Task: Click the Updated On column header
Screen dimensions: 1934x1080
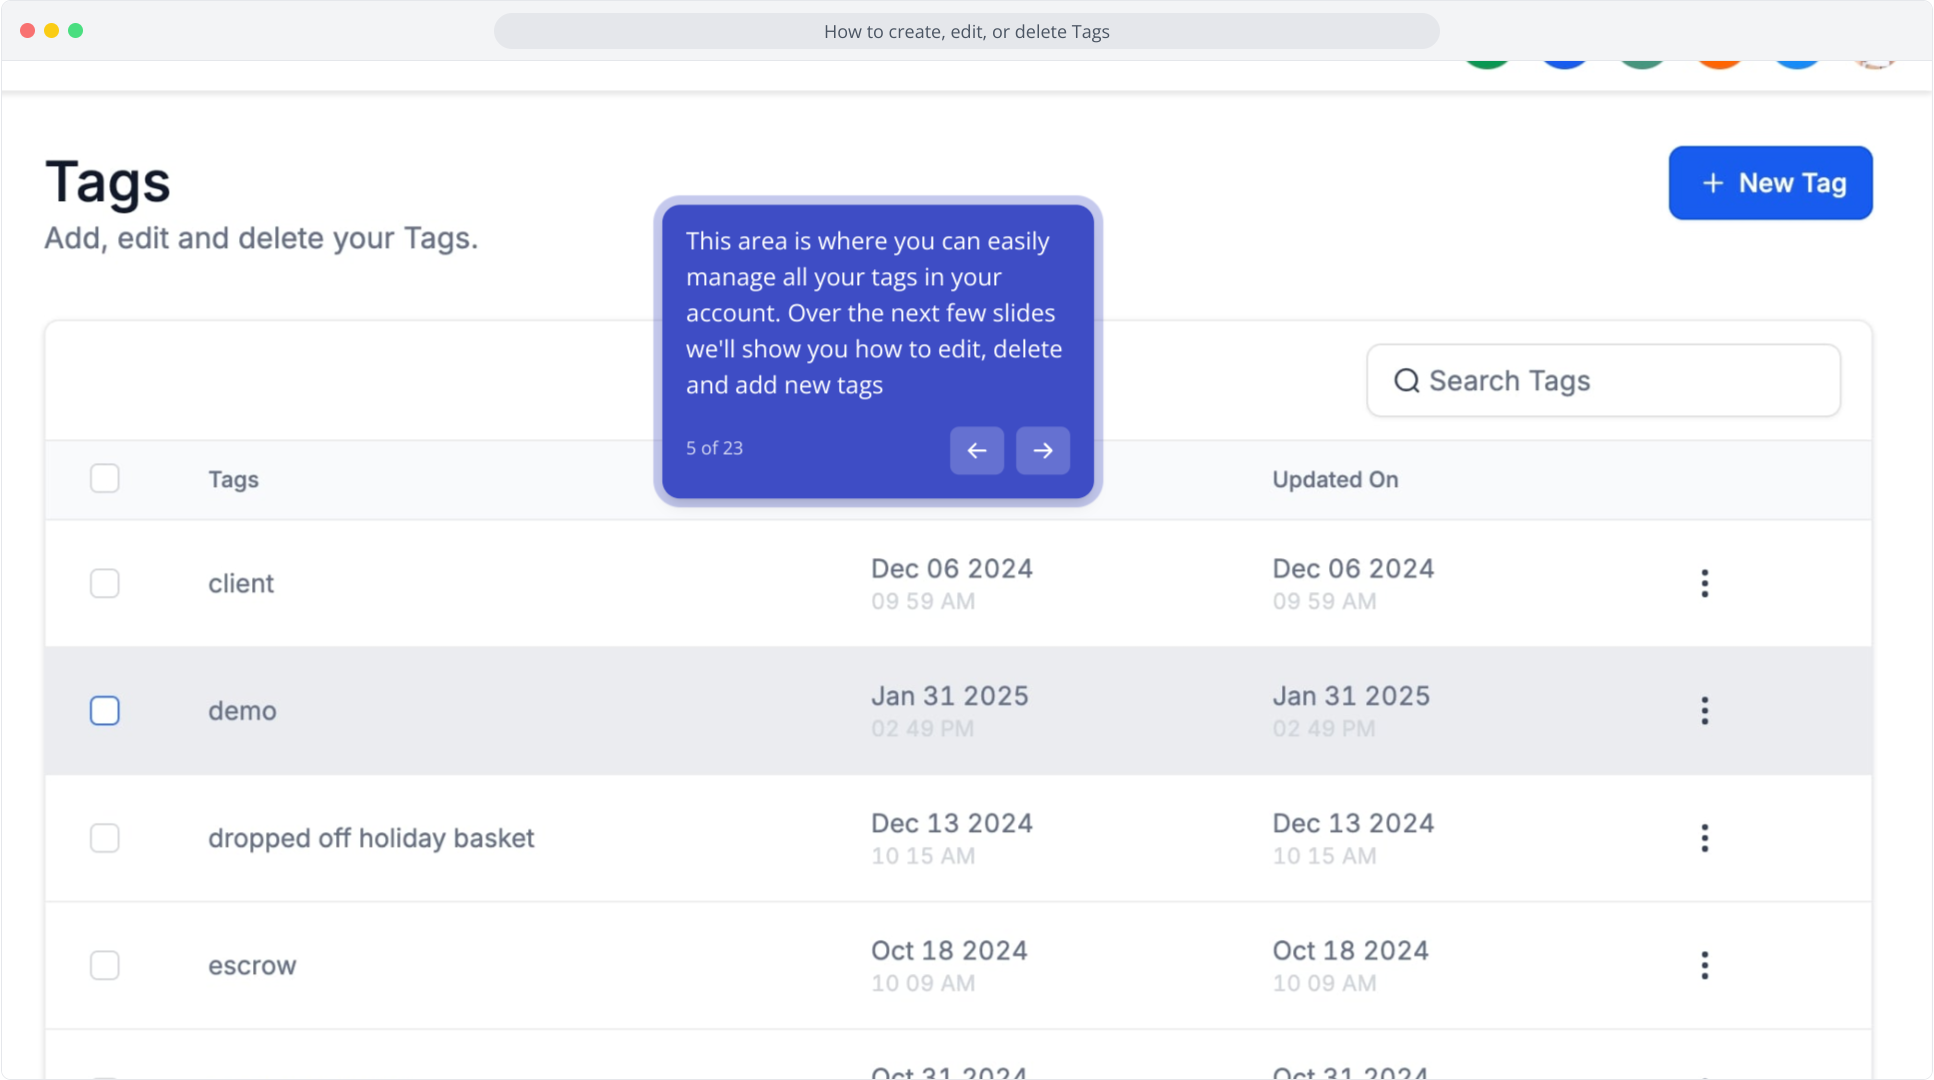Action: click(x=1335, y=480)
